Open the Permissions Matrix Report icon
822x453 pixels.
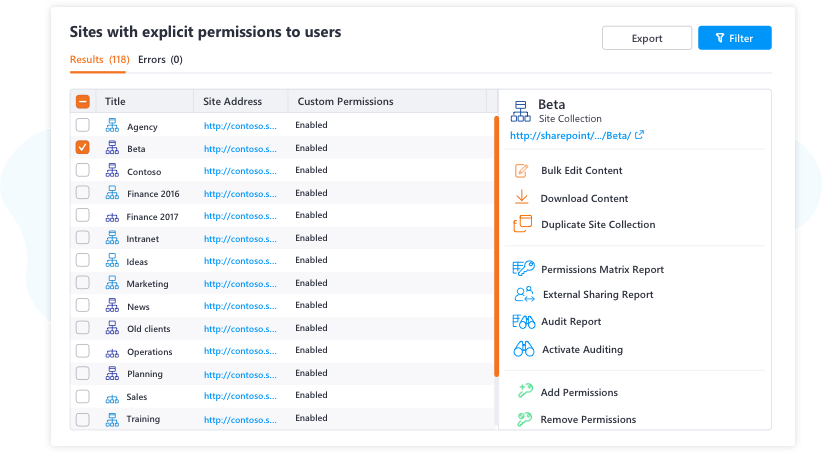523,268
